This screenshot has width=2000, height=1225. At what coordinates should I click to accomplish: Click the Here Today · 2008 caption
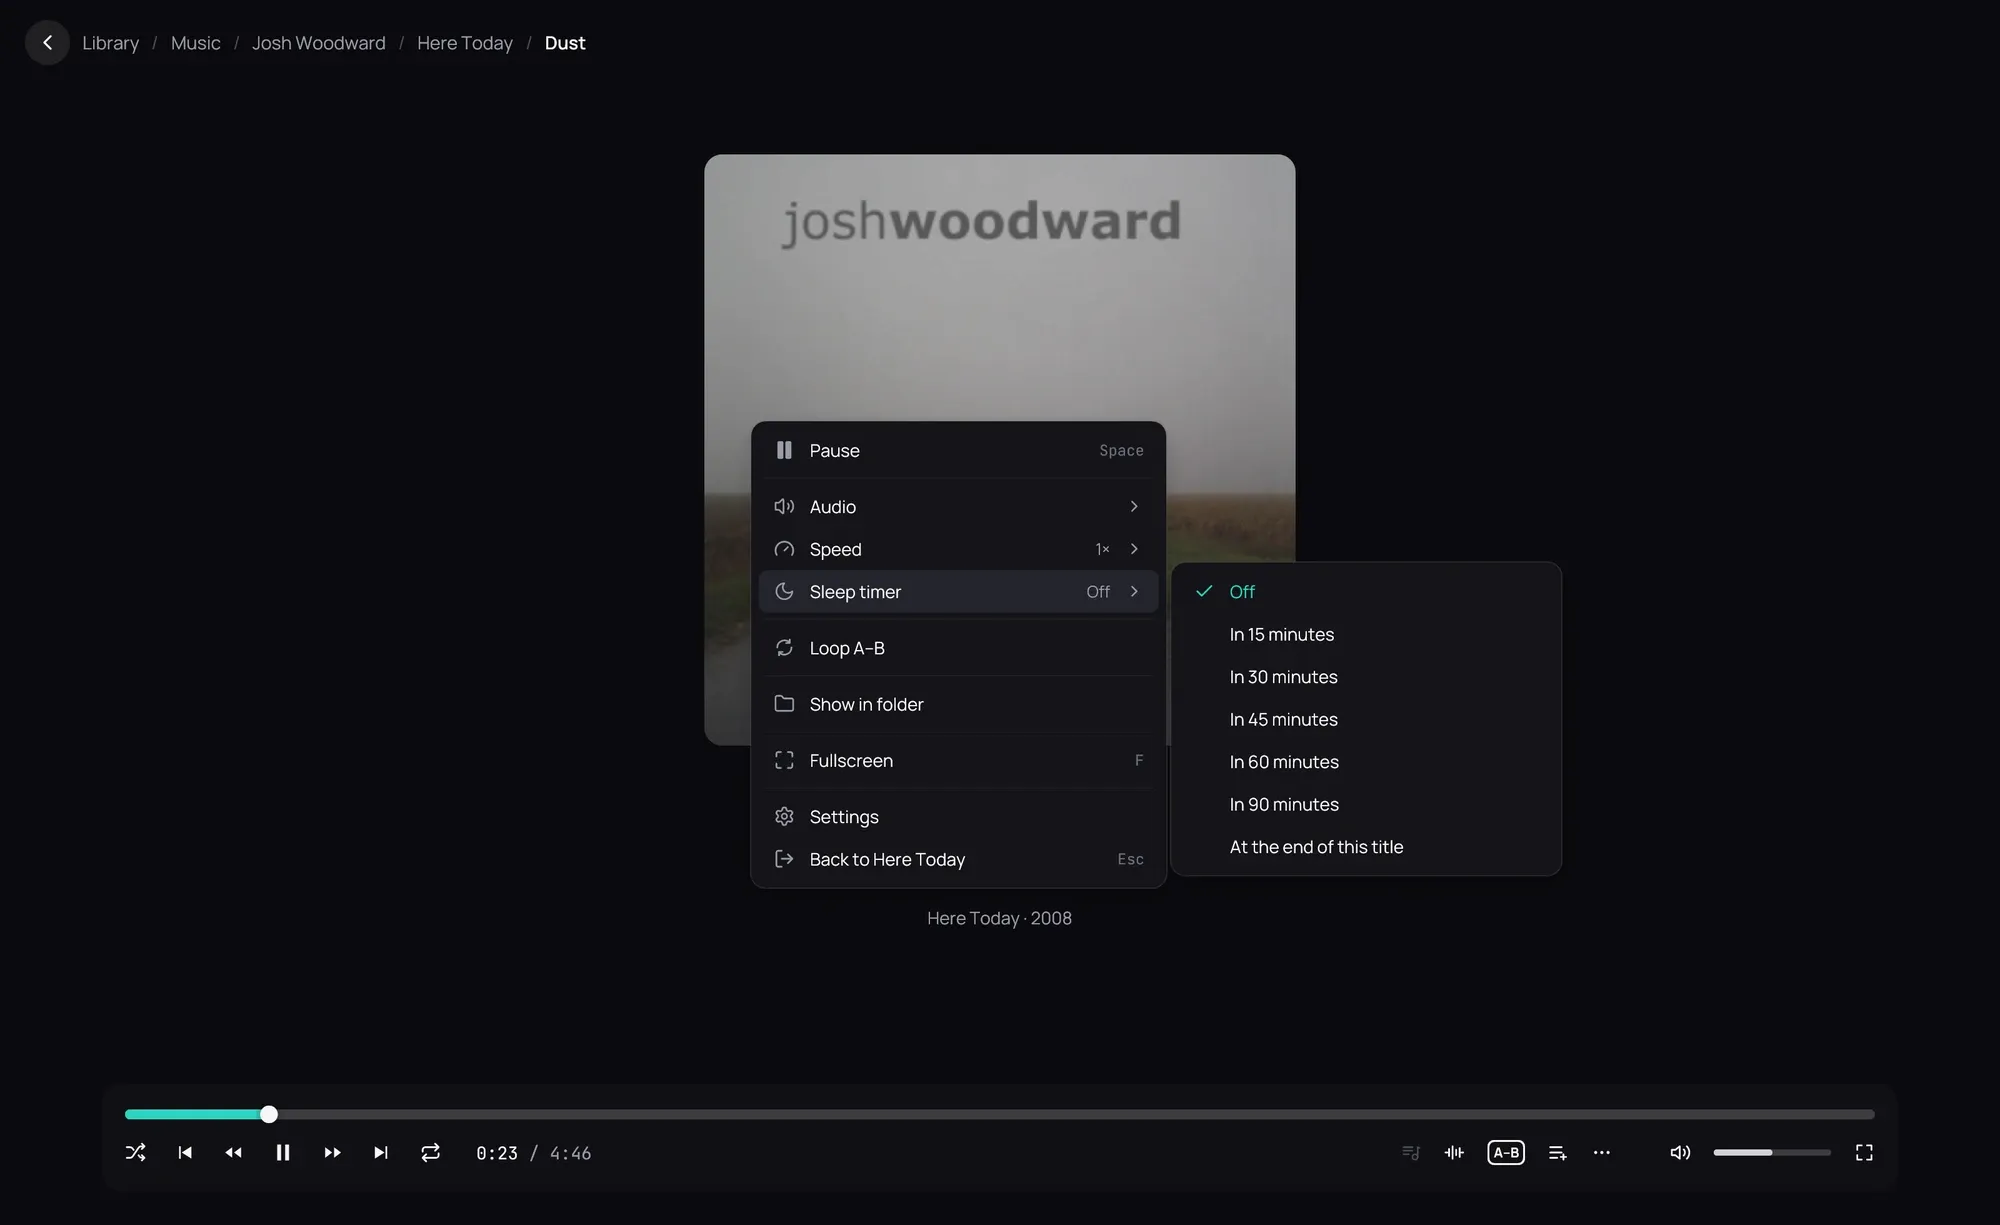coord(999,918)
